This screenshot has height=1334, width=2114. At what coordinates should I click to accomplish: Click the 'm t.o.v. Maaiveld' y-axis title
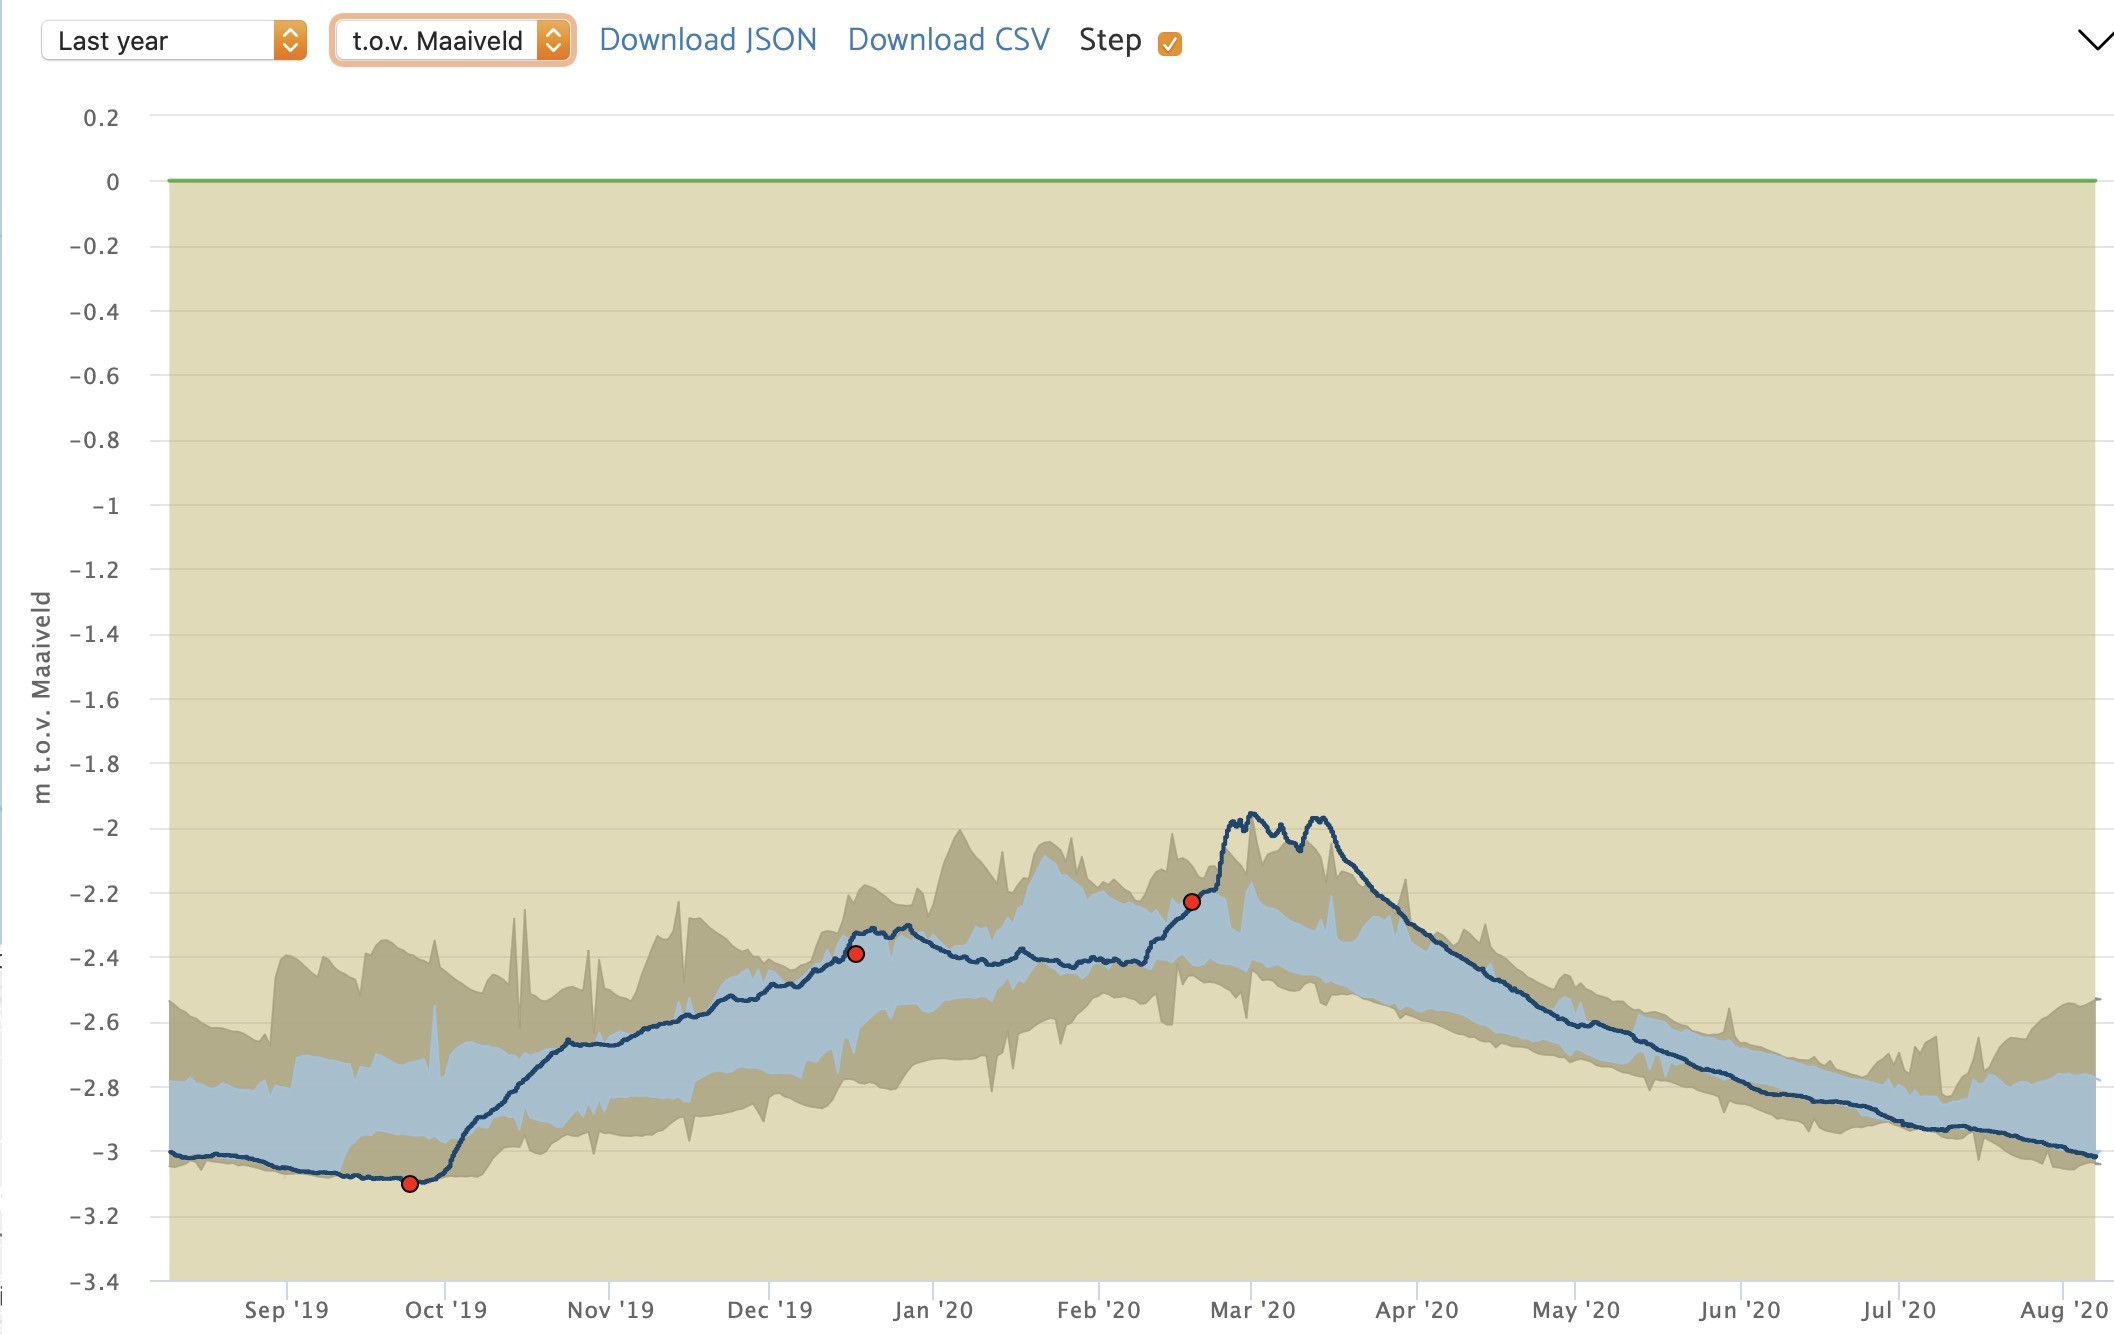pos(41,696)
